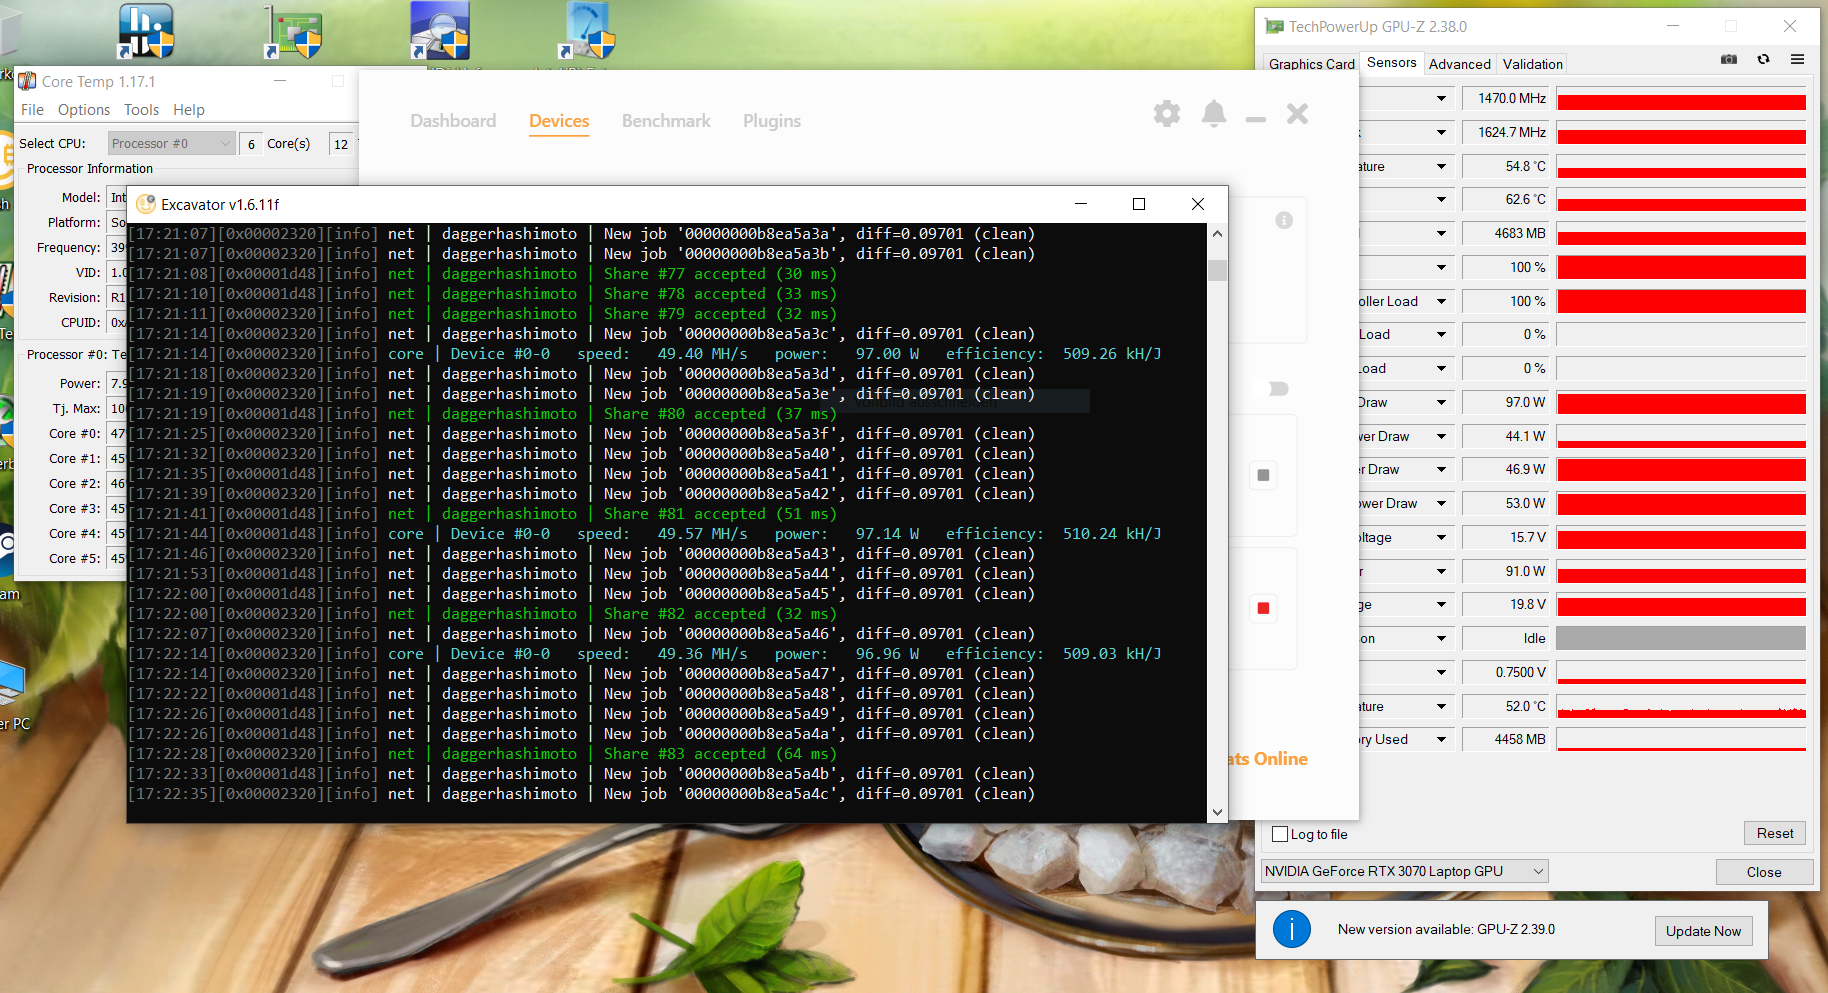Launch the graphics card desktop shortcut
This screenshot has height=993, width=1828.
point(294,32)
